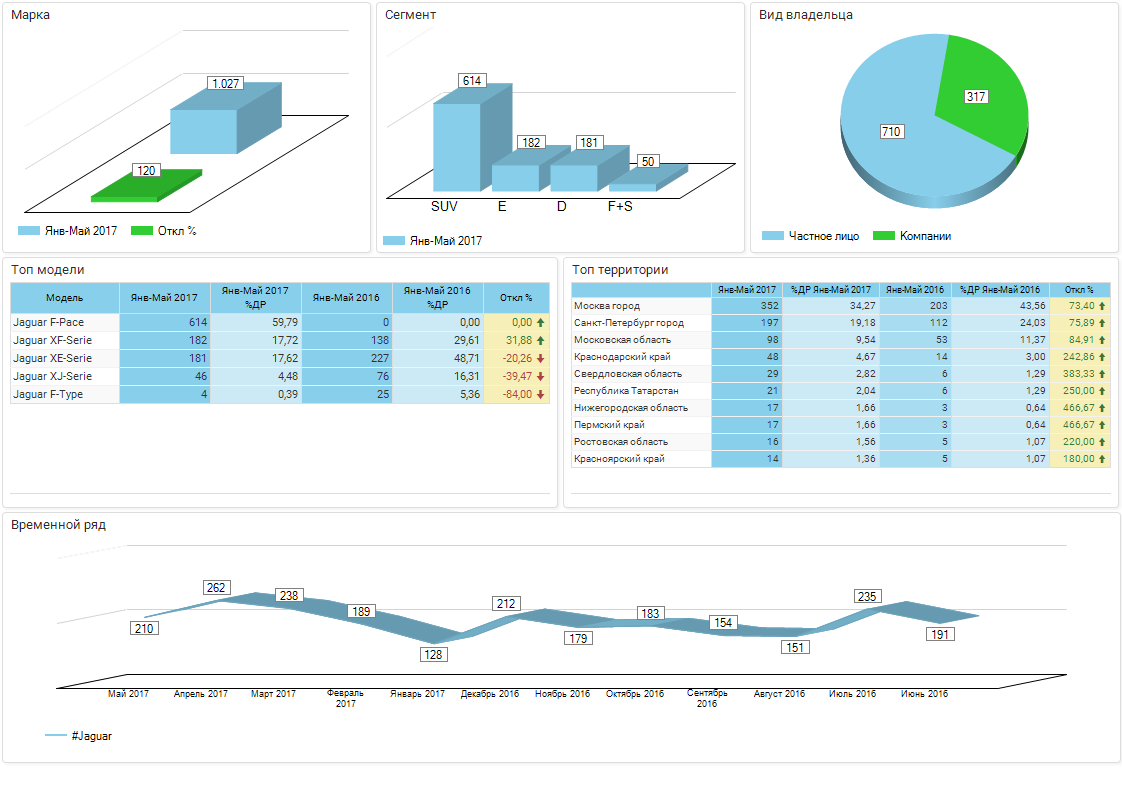Sort by the Модель column header
This screenshot has width=1122, height=793.
65,298
